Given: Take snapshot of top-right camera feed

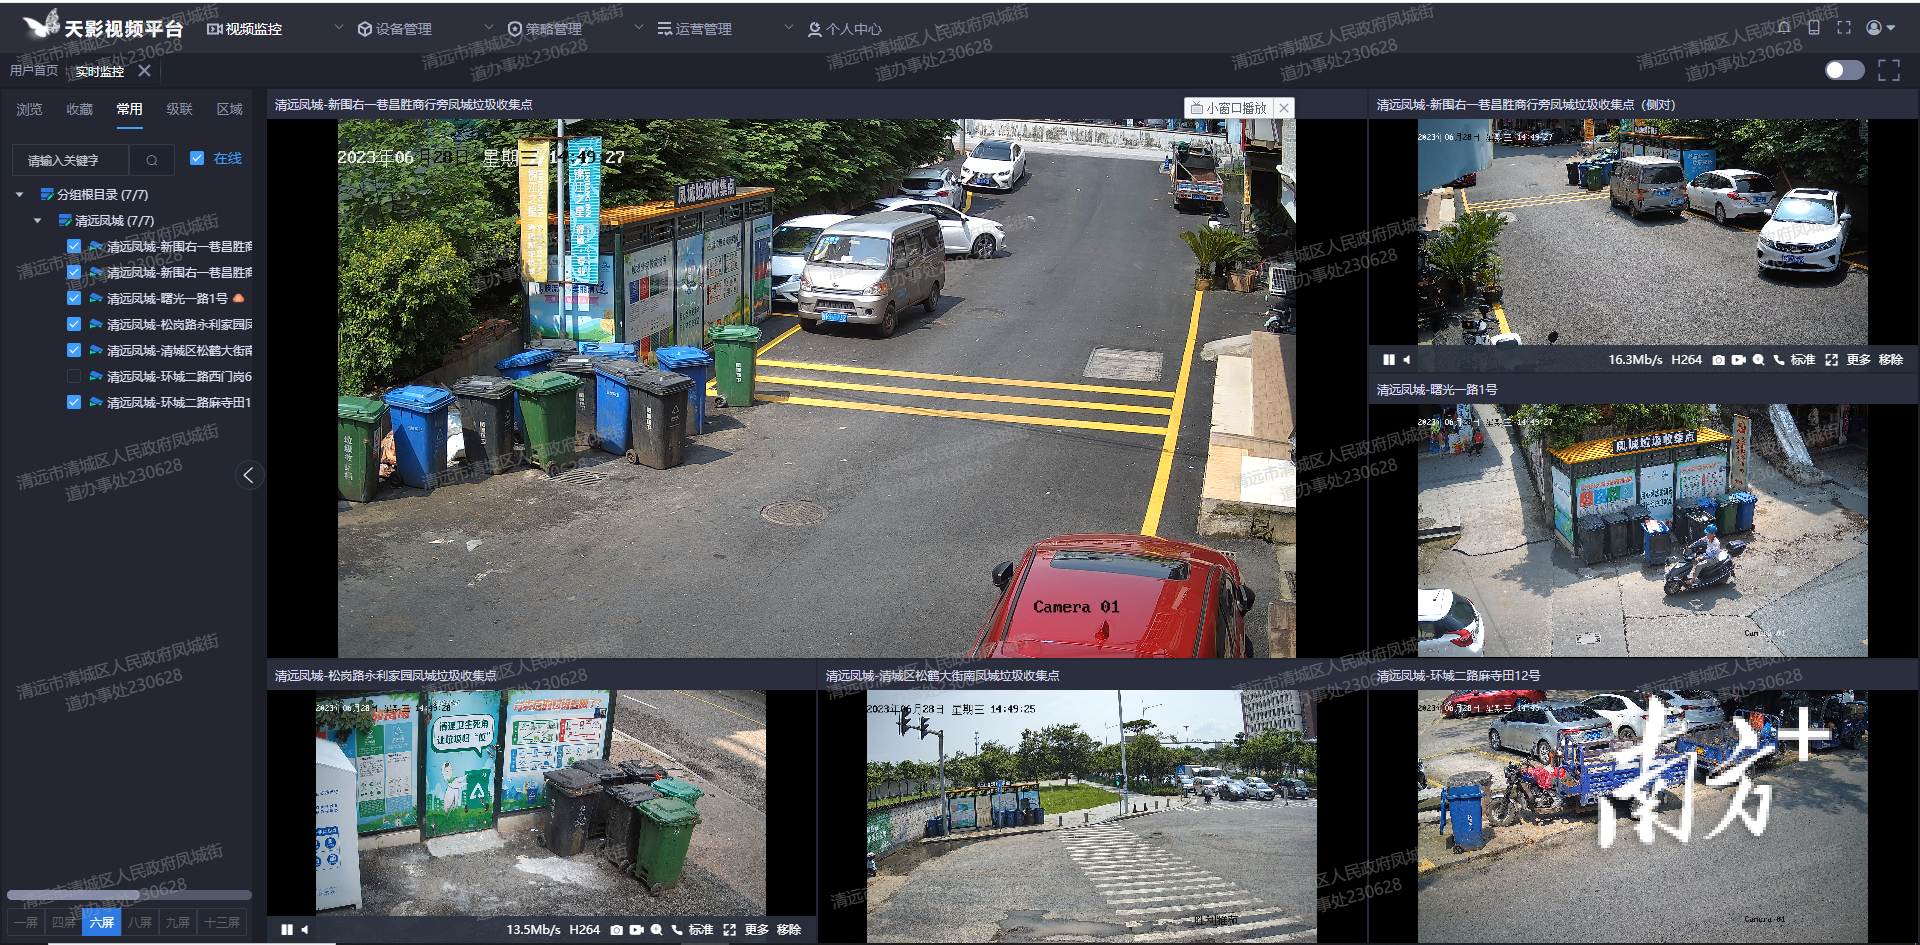Looking at the screenshot, I should (x=1718, y=360).
